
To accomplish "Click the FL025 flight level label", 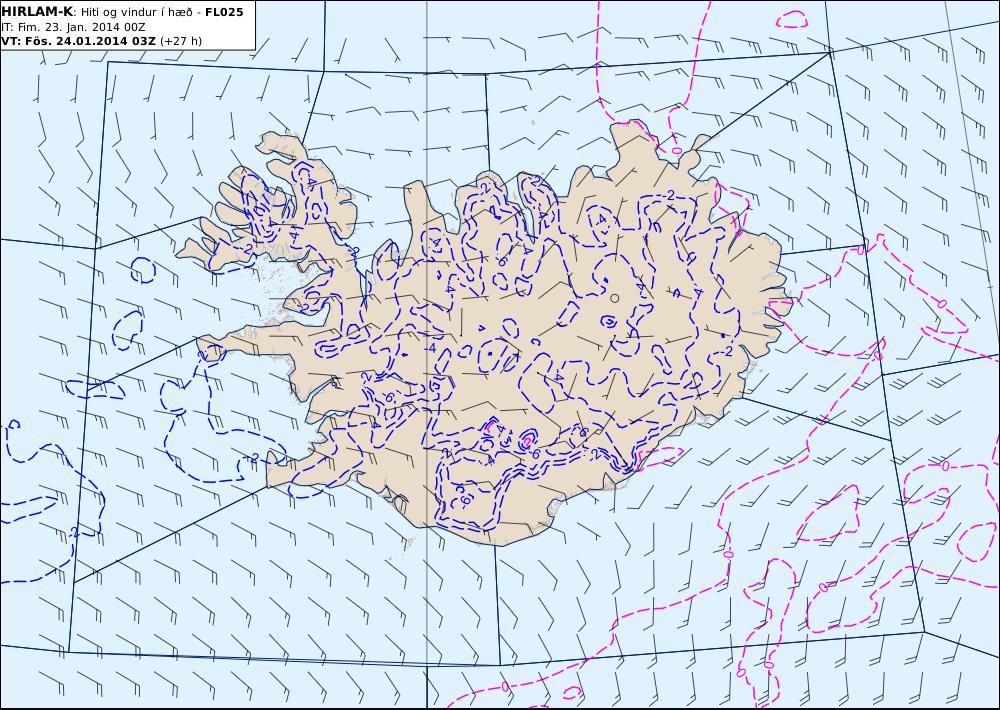I will click(224, 12).
